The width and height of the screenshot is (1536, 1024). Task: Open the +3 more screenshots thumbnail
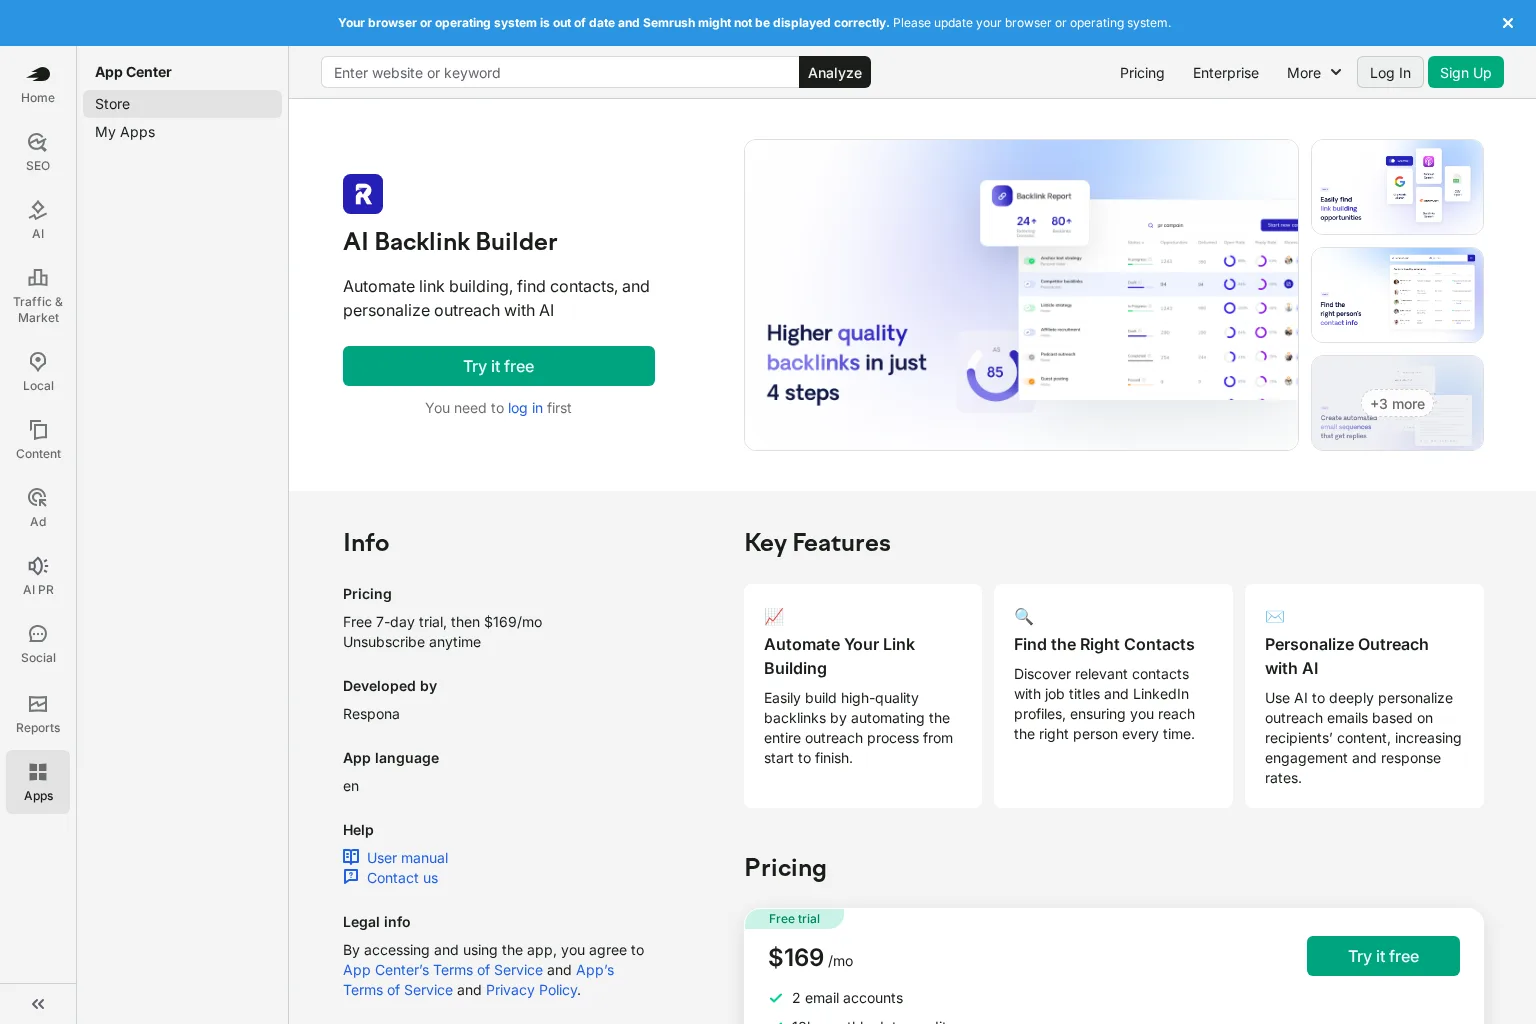(x=1397, y=403)
